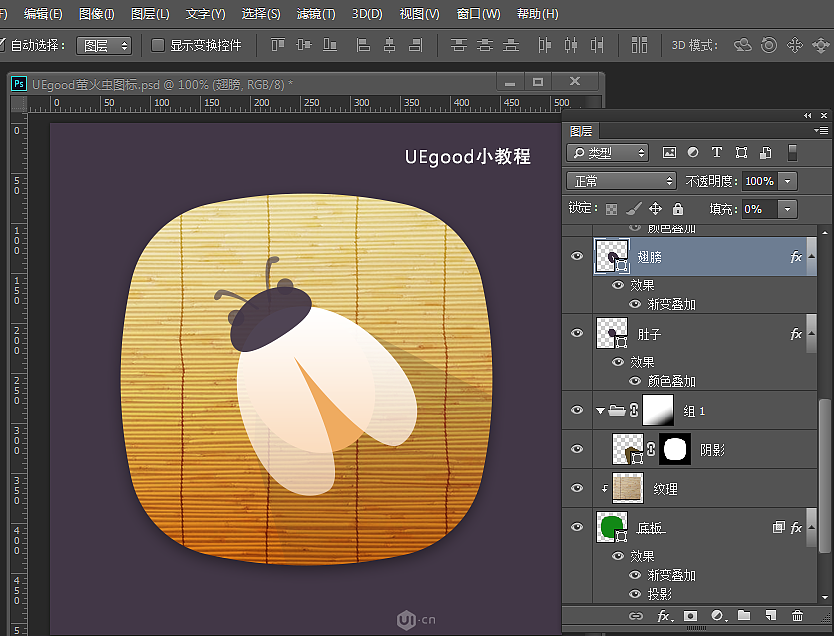Viewport: 834px width, 636px height.
Task: Align left edges icon in options bar
Action: [363, 45]
